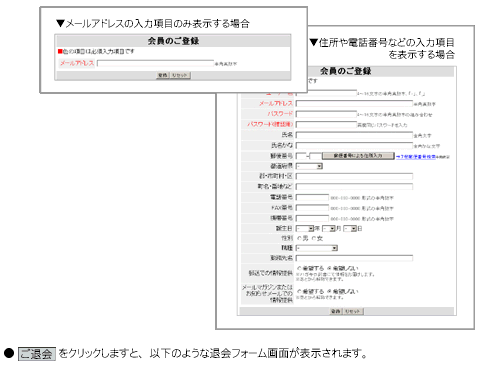Click 登録 button in the full registration form
The width and height of the screenshot is (481, 365).
coord(336,311)
